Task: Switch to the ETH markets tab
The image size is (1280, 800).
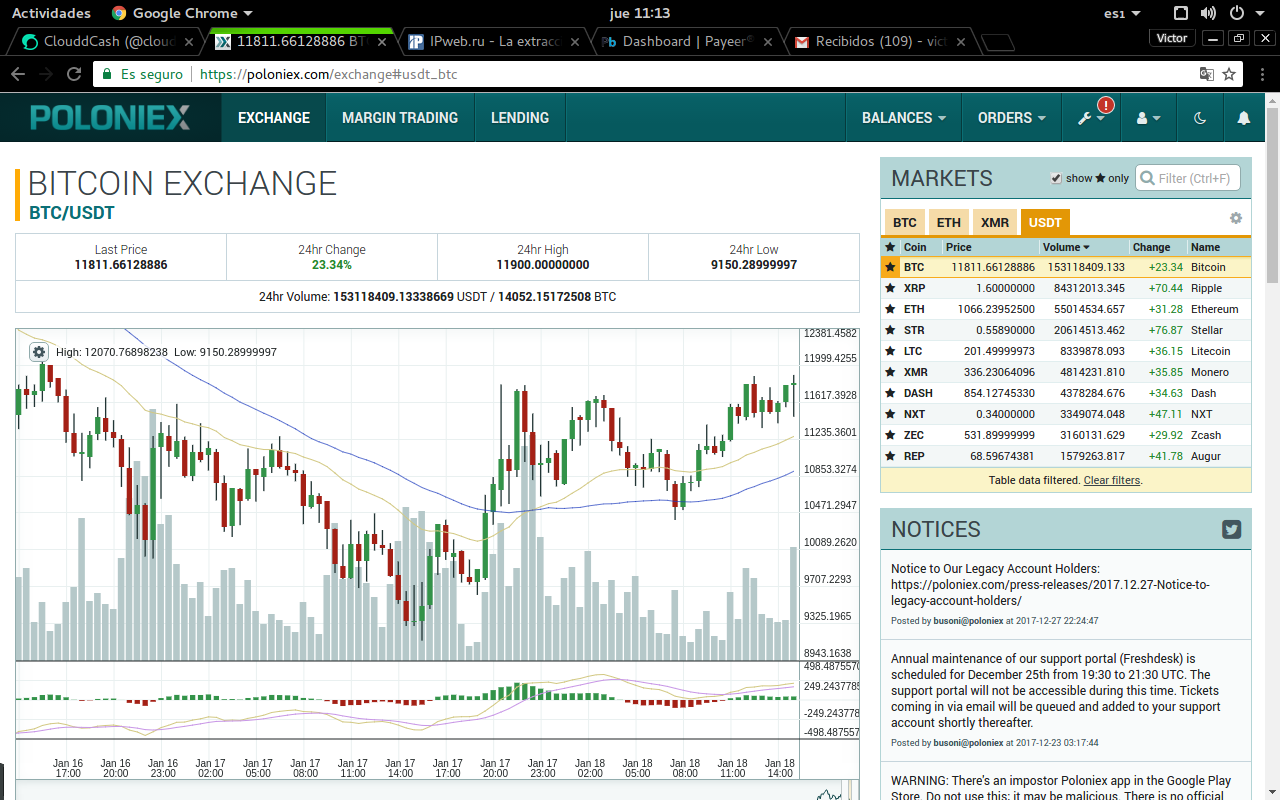Action: pyautogui.click(x=949, y=222)
